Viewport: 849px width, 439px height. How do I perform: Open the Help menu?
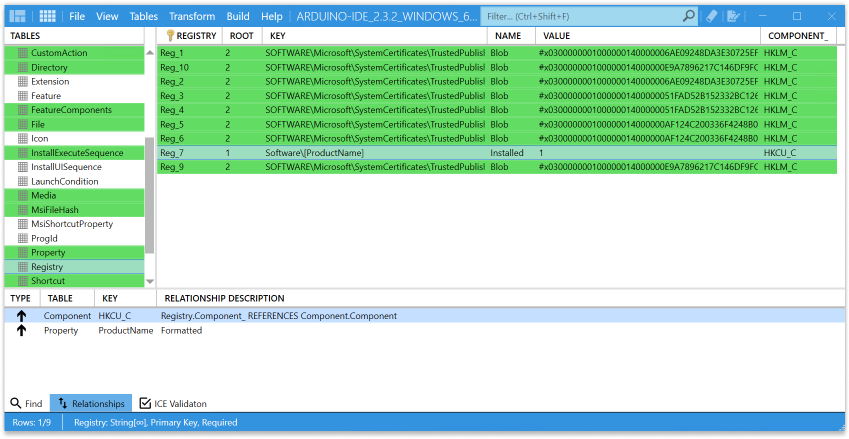click(272, 16)
